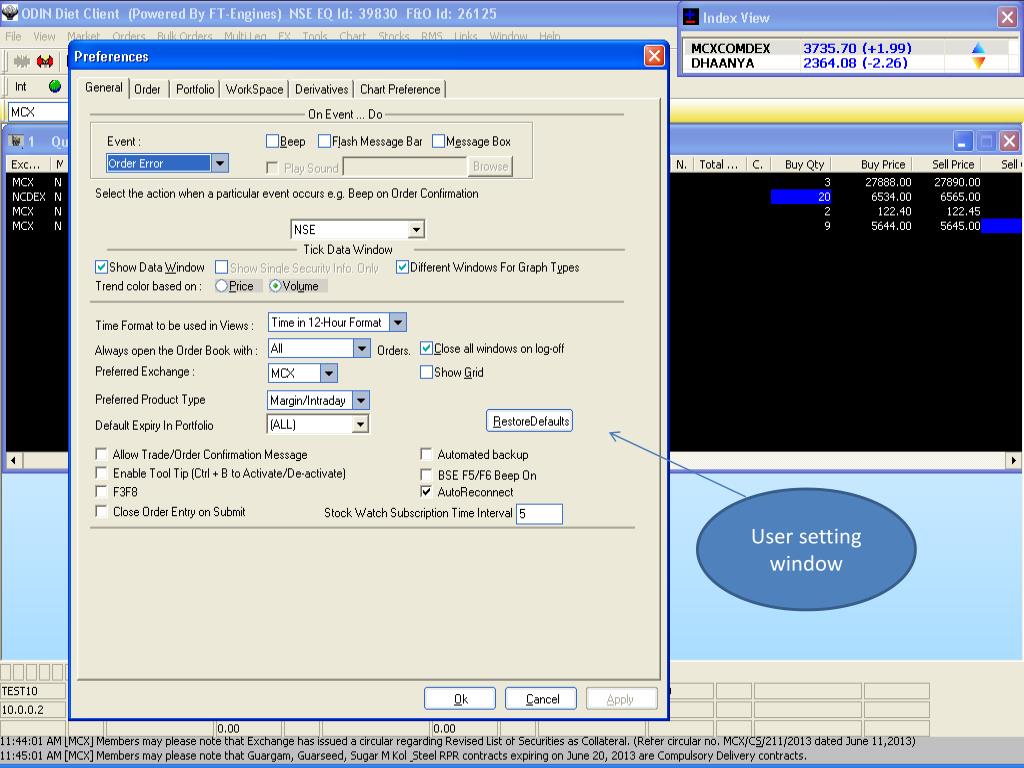Select the Volume trend color radio button

(276, 286)
